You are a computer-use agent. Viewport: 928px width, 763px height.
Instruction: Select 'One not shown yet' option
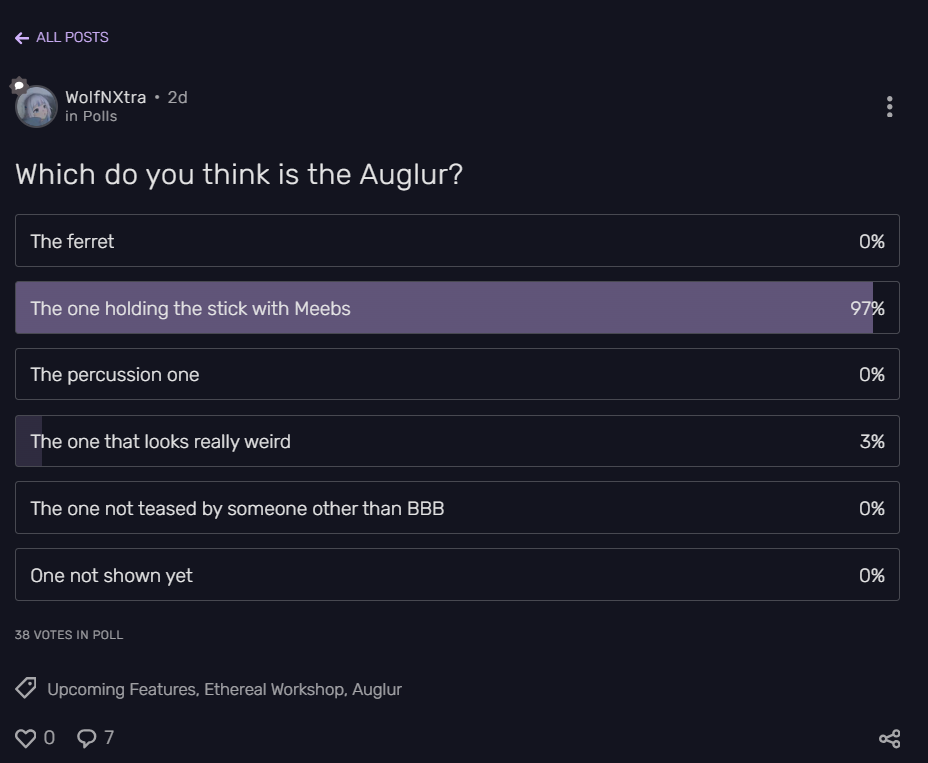pos(457,575)
